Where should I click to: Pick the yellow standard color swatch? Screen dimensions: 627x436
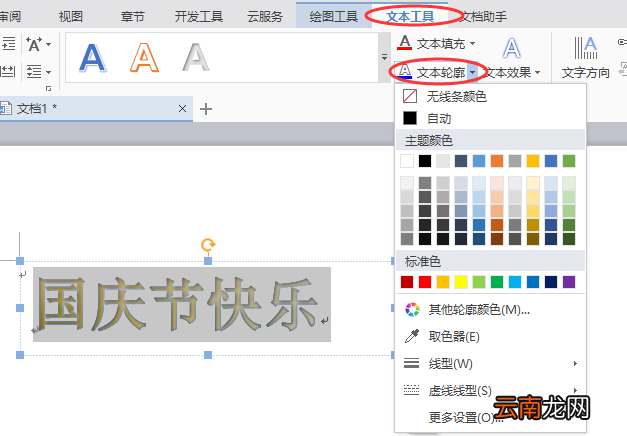(x=461, y=282)
